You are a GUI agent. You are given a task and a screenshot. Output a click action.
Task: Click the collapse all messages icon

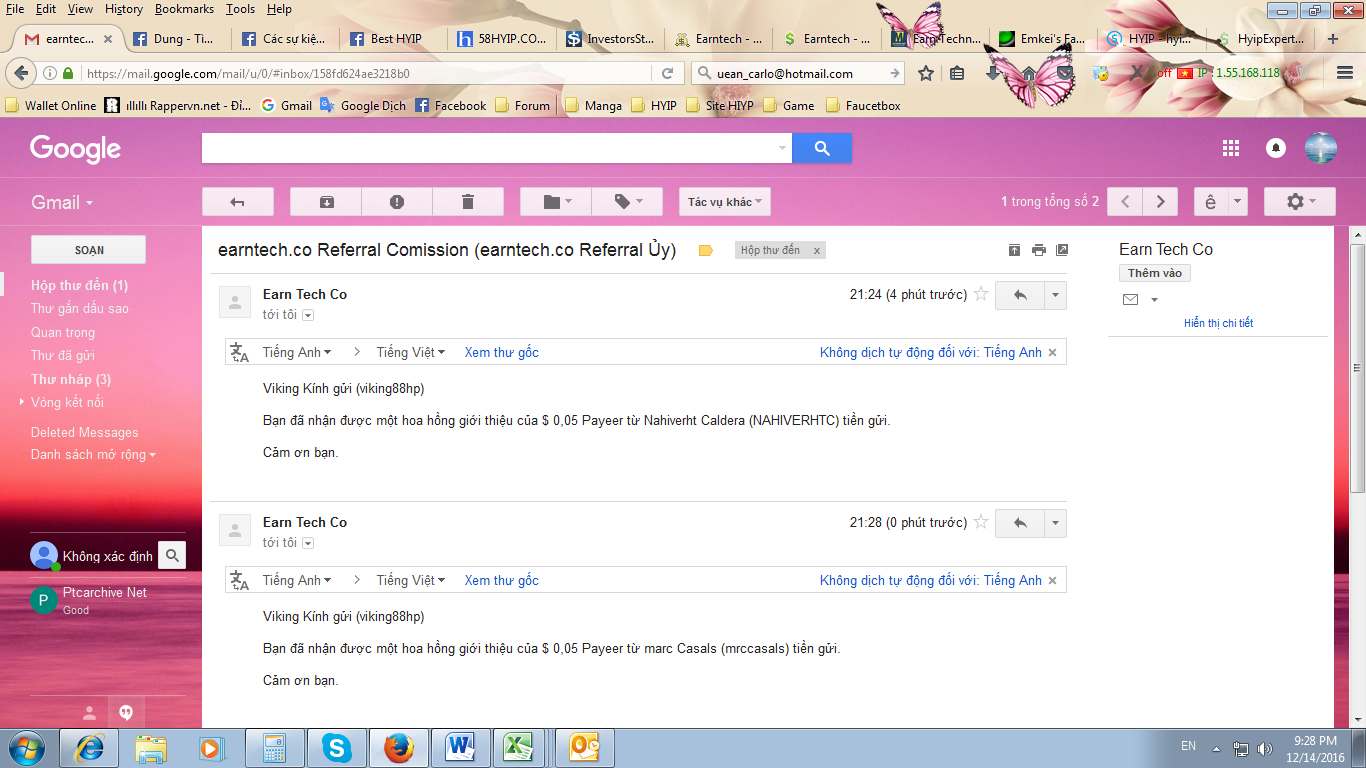tap(1015, 250)
